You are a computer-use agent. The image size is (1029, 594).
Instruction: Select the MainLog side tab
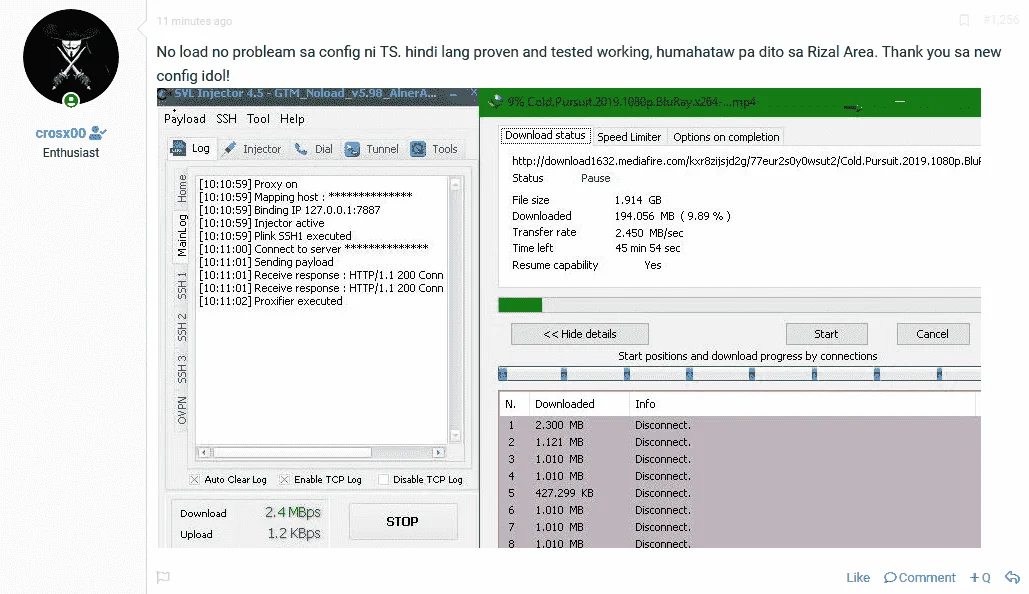(x=182, y=235)
